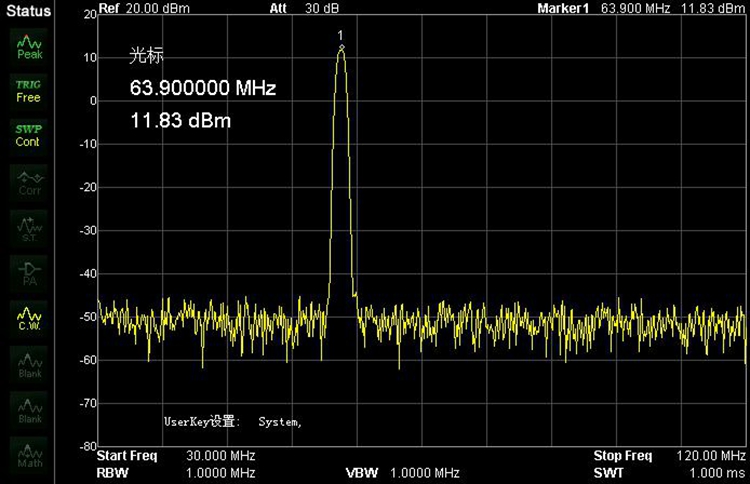Click the Start Freq 30.000 MHz field

click(x=176, y=456)
